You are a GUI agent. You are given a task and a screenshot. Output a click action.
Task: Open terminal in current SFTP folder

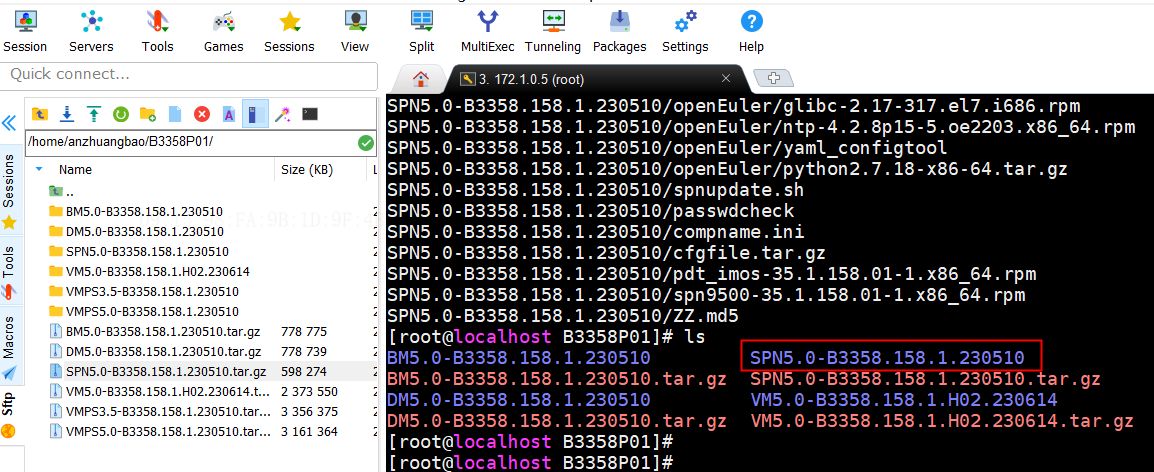310,114
